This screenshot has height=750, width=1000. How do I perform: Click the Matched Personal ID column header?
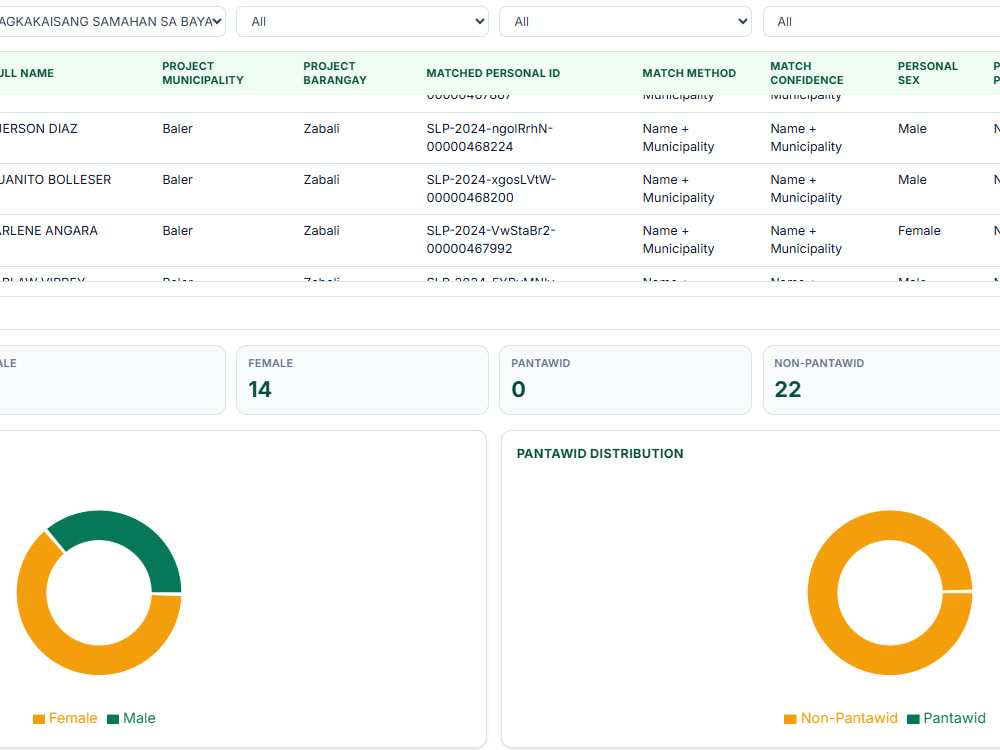[493, 73]
